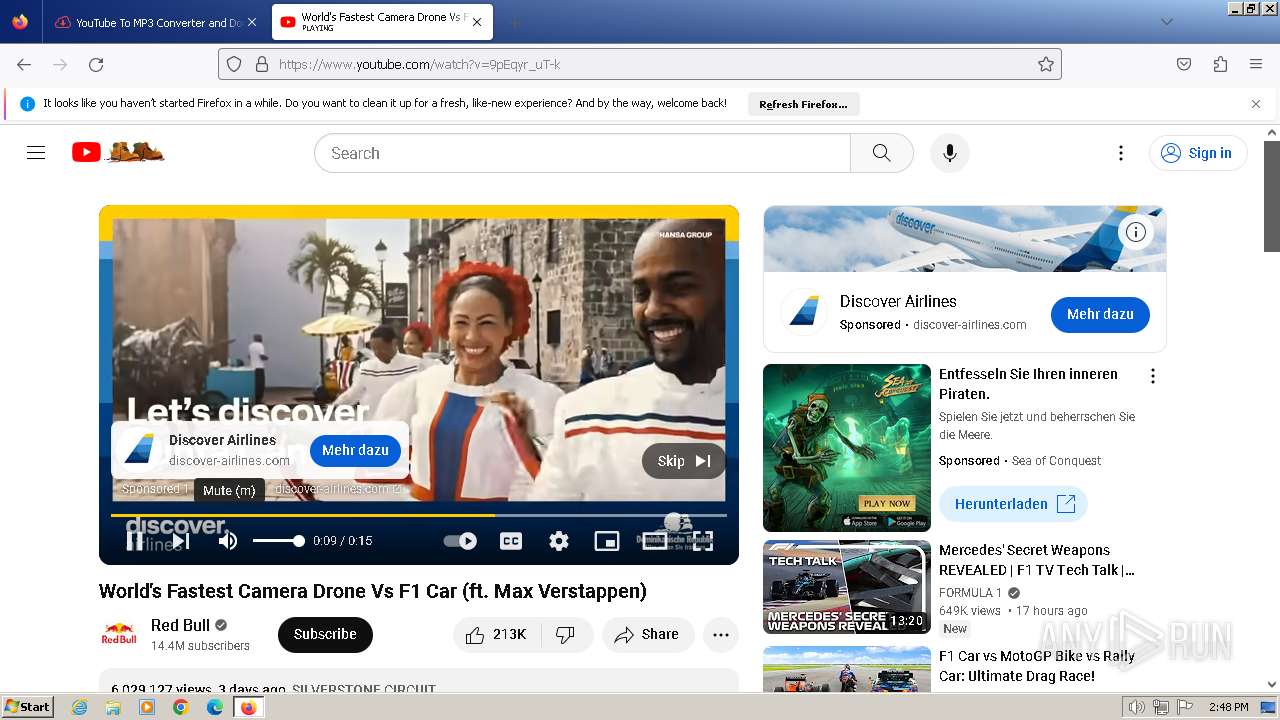Image resolution: width=1280 pixels, height=720 pixels.
Task: Click Mehr dazu in the sidebar ad
Action: tap(1100, 314)
